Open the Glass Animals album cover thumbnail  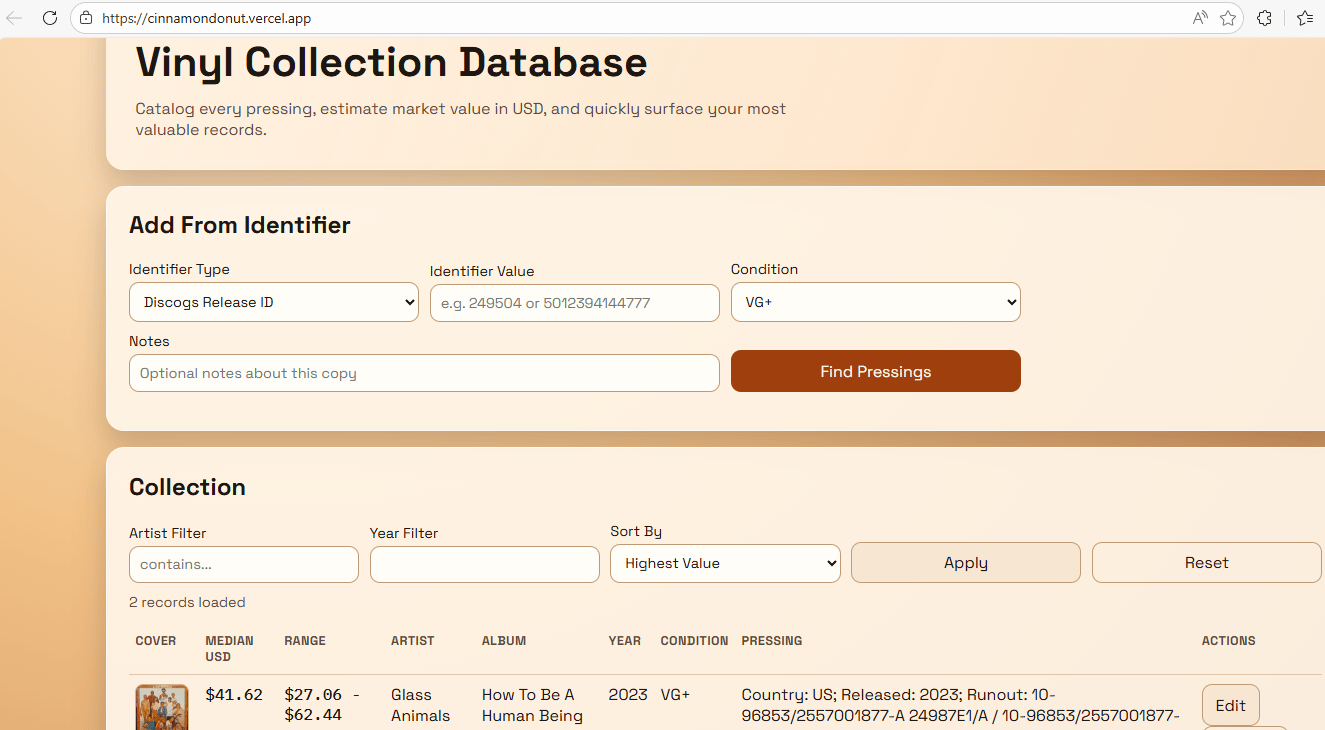(x=162, y=707)
